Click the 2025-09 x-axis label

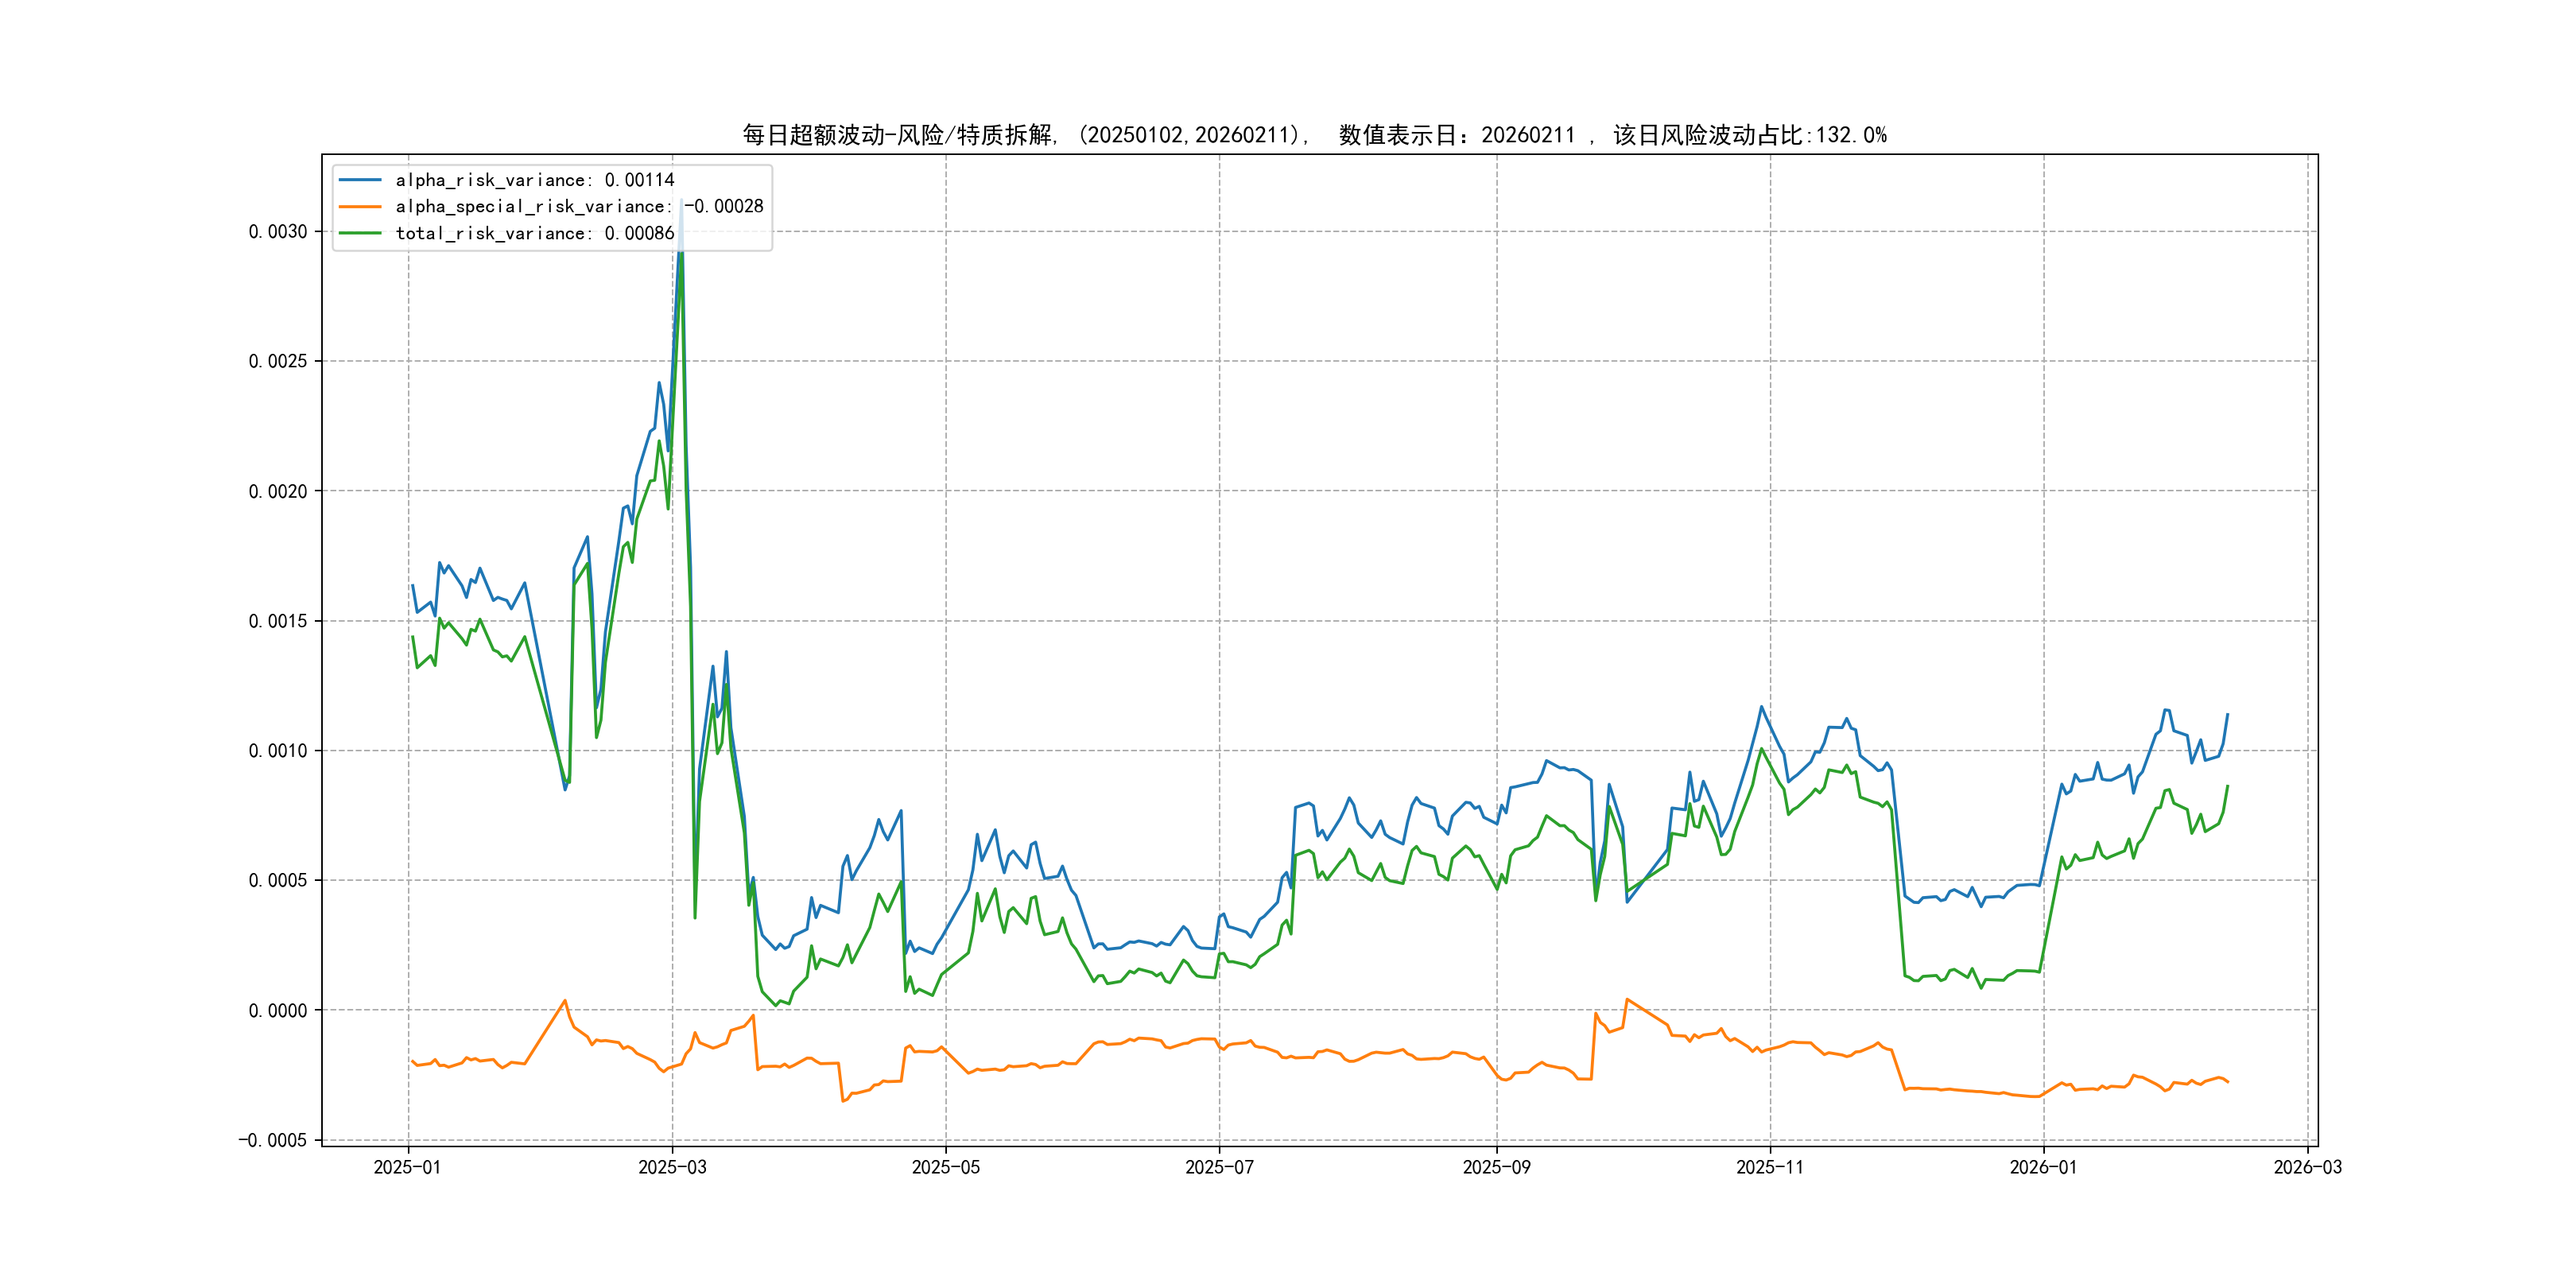pyautogui.click(x=1496, y=1167)
